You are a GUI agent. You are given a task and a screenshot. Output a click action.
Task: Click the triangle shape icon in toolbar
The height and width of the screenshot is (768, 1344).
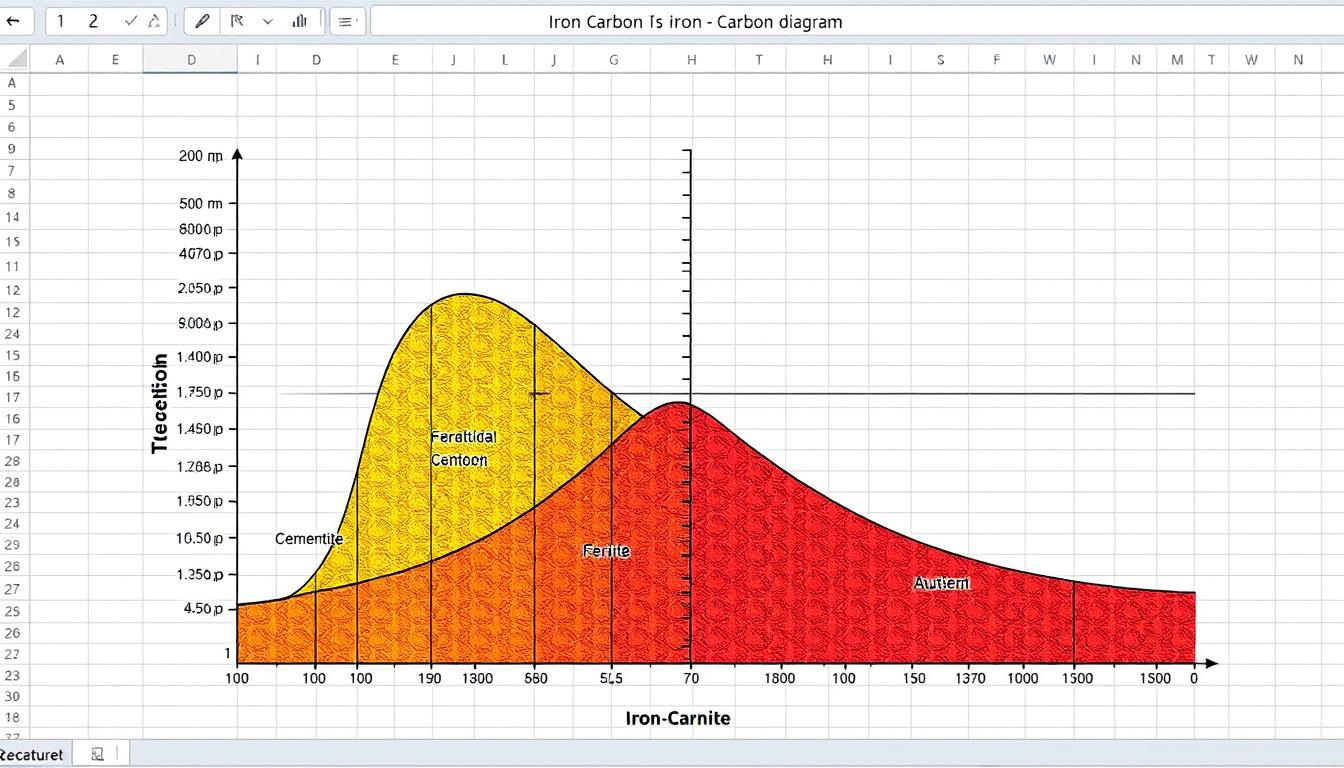pos(154,21)
